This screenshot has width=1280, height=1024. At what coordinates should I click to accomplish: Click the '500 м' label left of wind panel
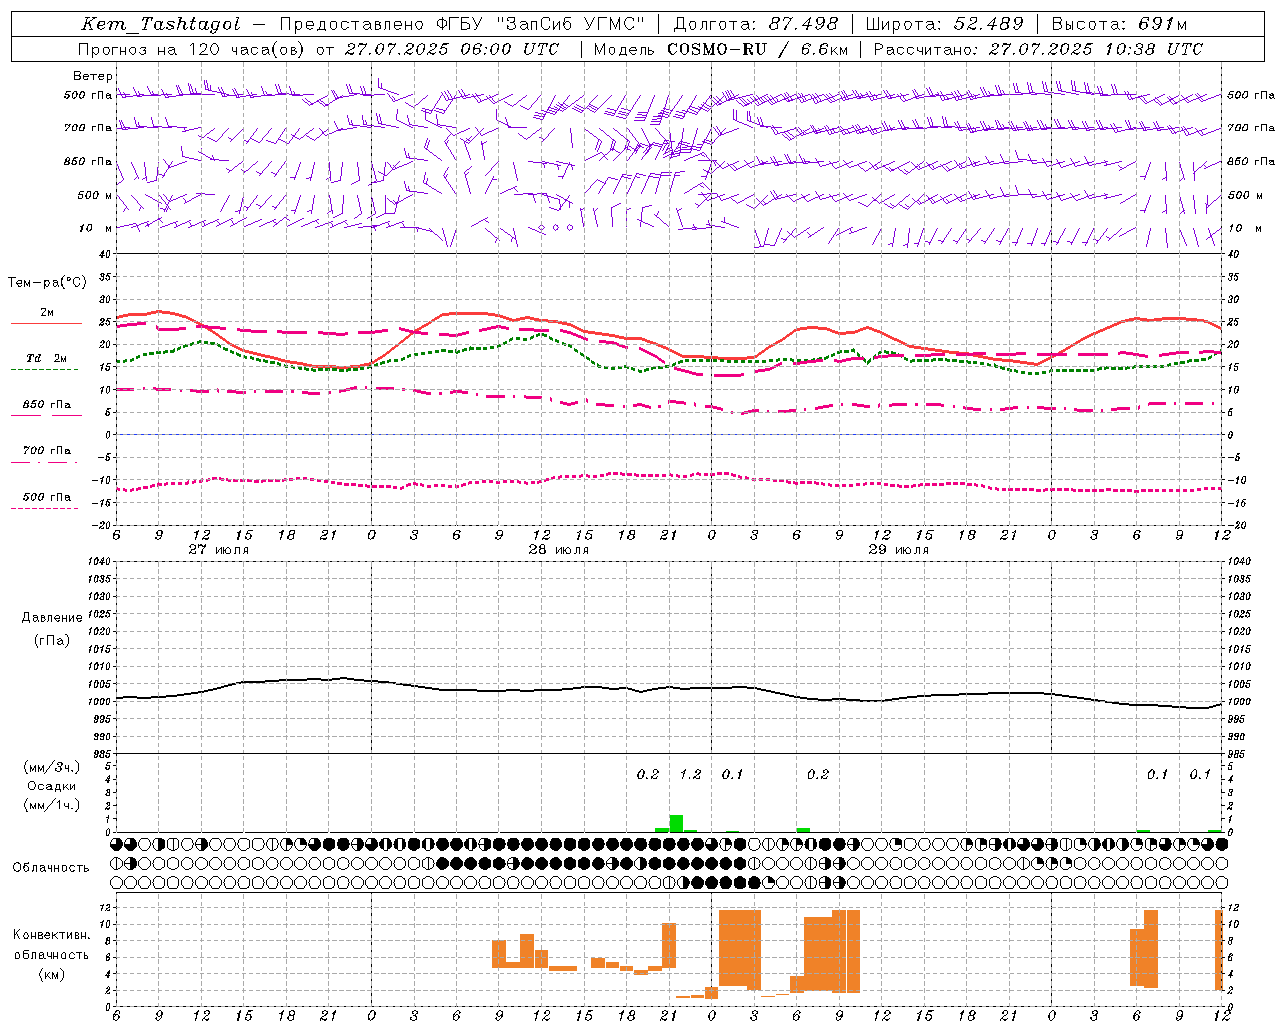[x=95, y=195]
